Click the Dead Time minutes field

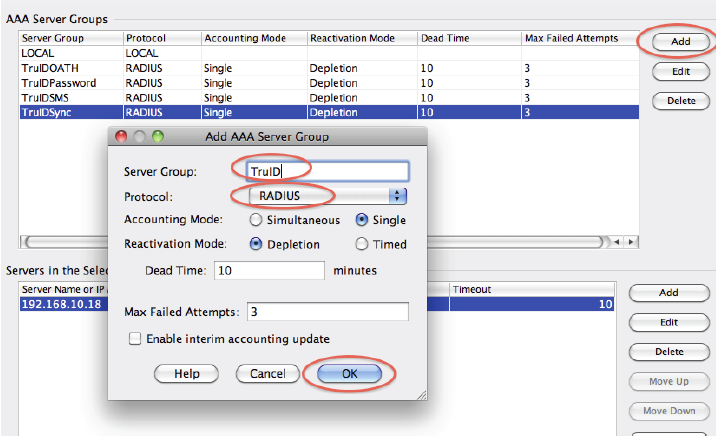coord(269,271)
